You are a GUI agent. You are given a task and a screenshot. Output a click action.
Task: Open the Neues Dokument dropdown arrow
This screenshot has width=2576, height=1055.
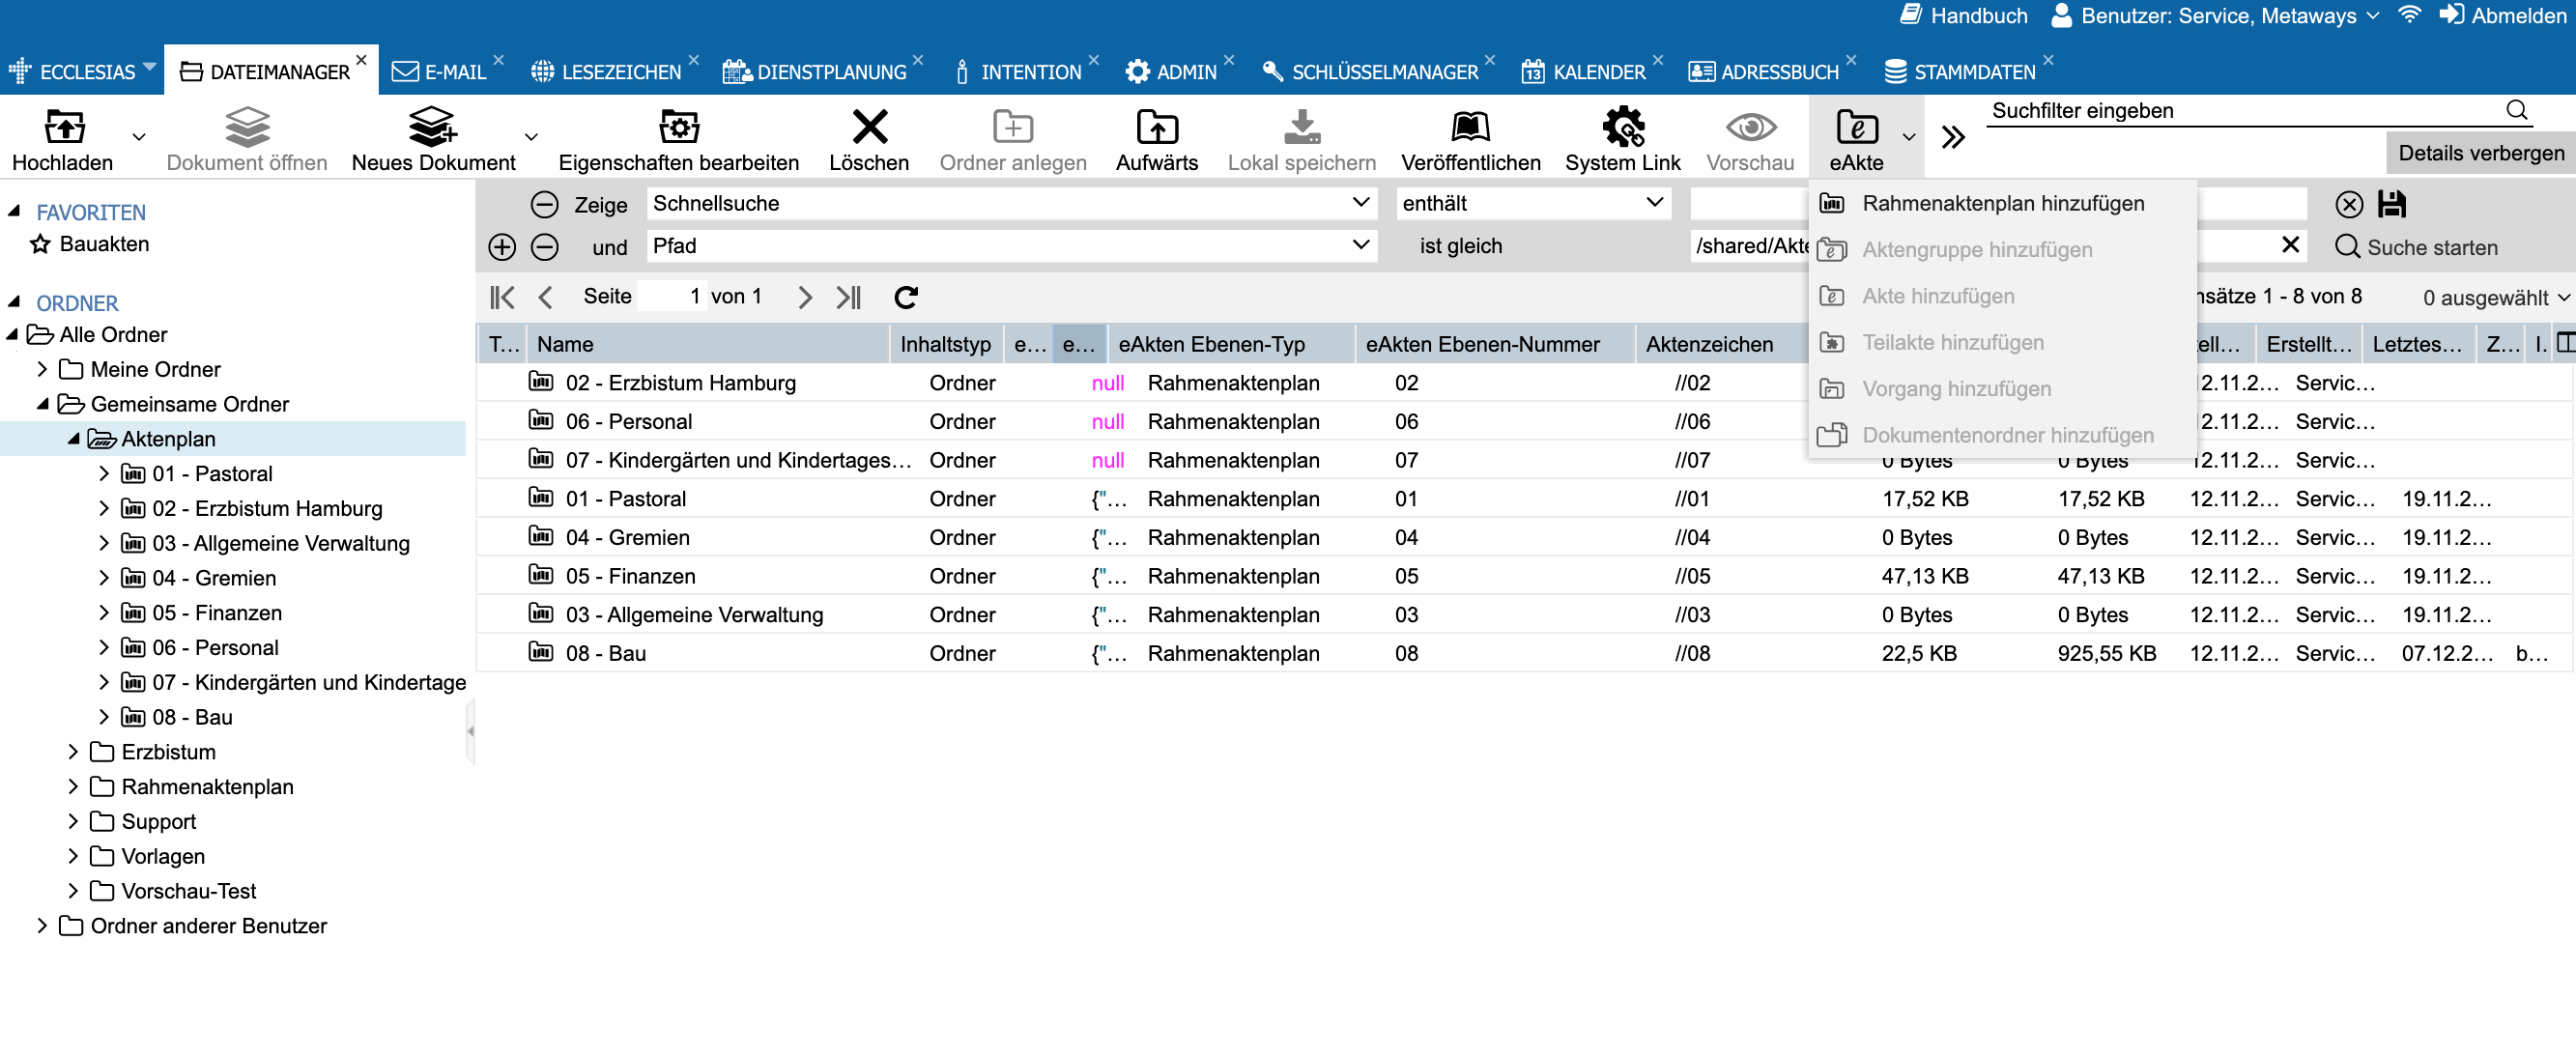[x=531, y=137]
